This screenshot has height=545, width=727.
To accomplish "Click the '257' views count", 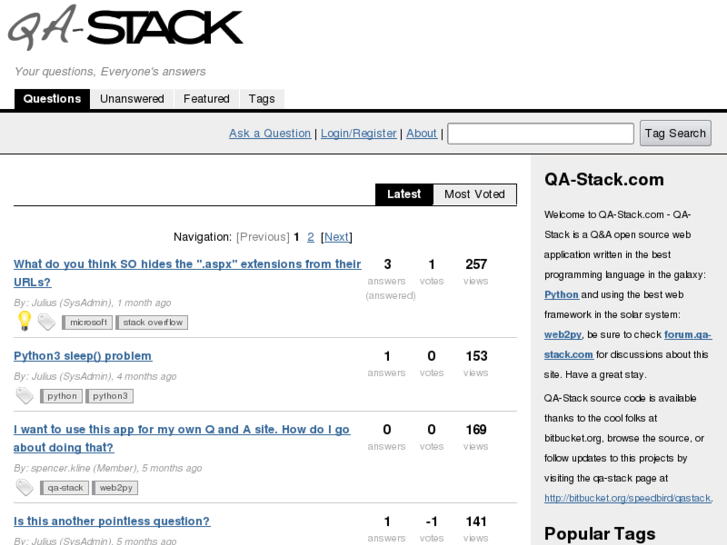I will [x=476, y=264].
